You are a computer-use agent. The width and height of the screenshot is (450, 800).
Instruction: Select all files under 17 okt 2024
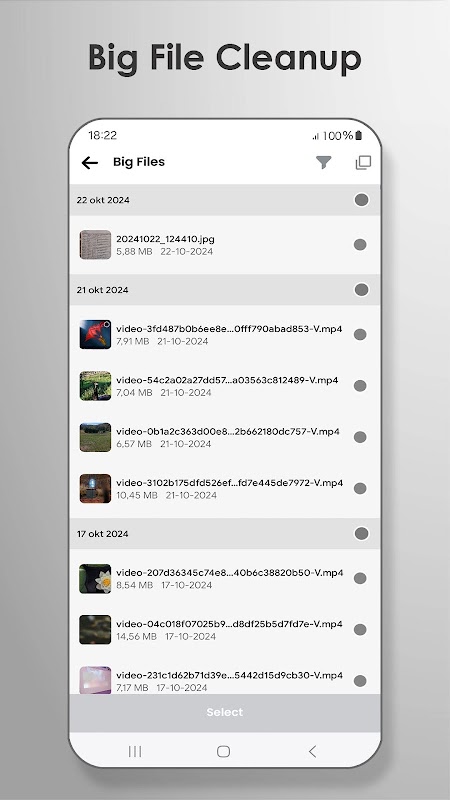coord(361,534)
